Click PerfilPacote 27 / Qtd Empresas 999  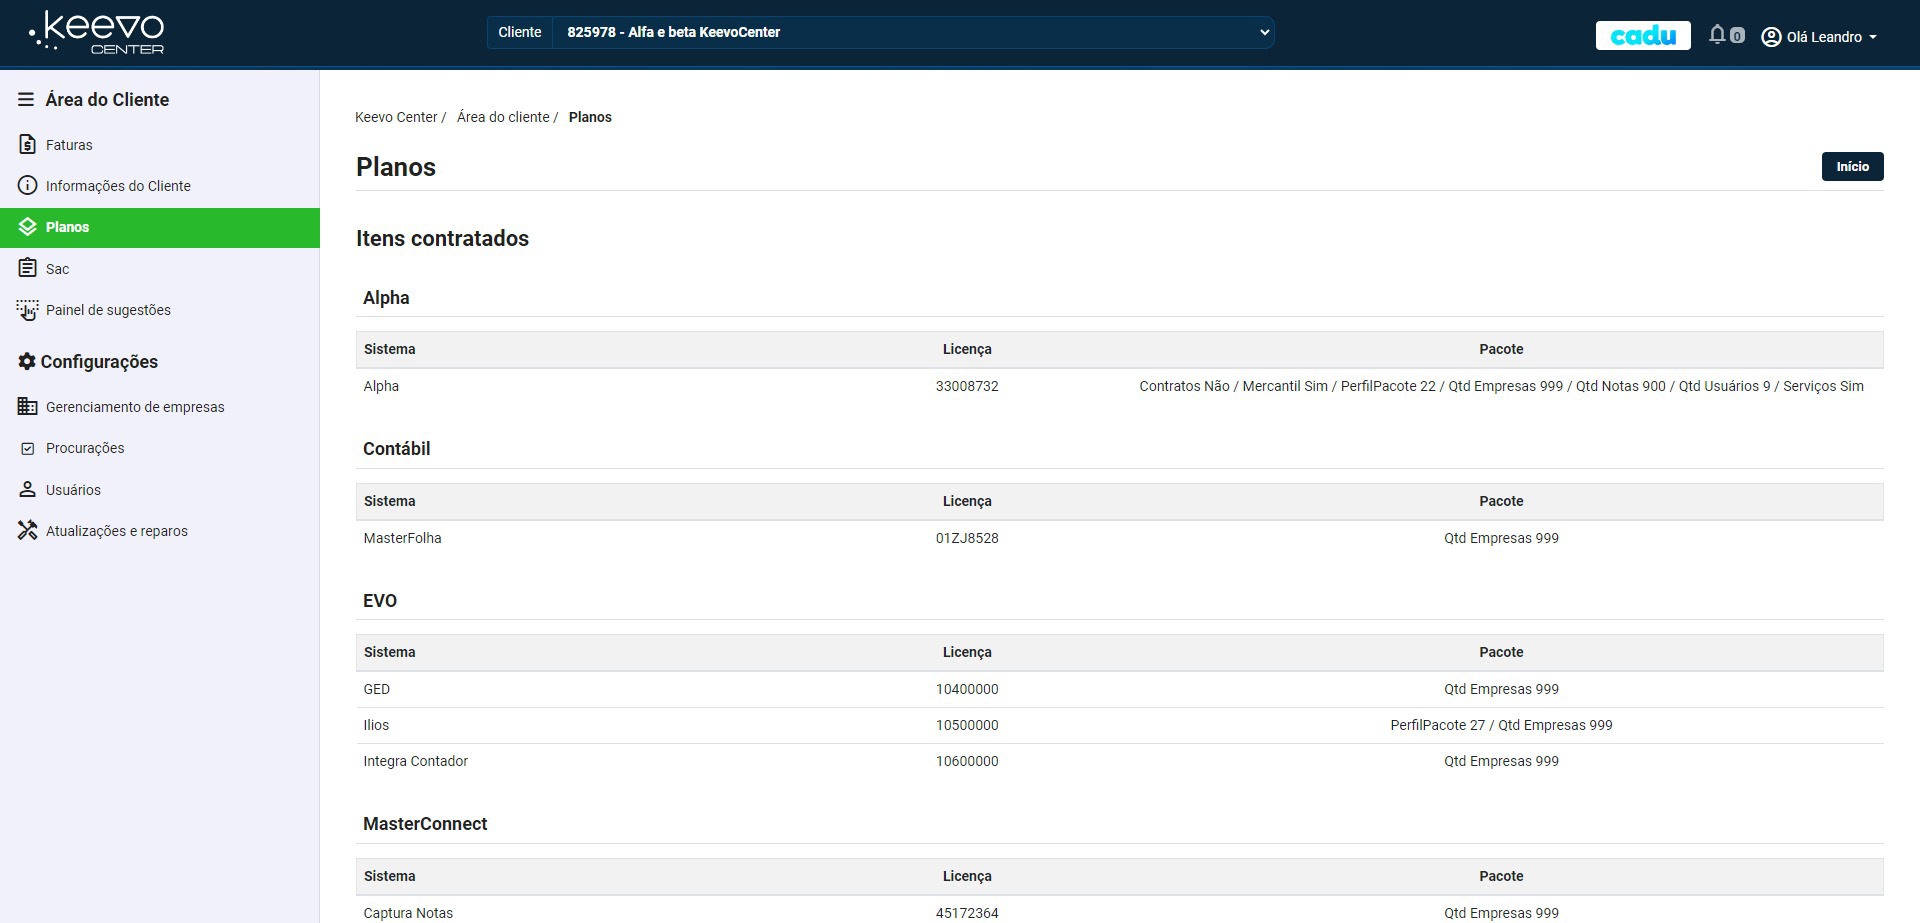1501,725
